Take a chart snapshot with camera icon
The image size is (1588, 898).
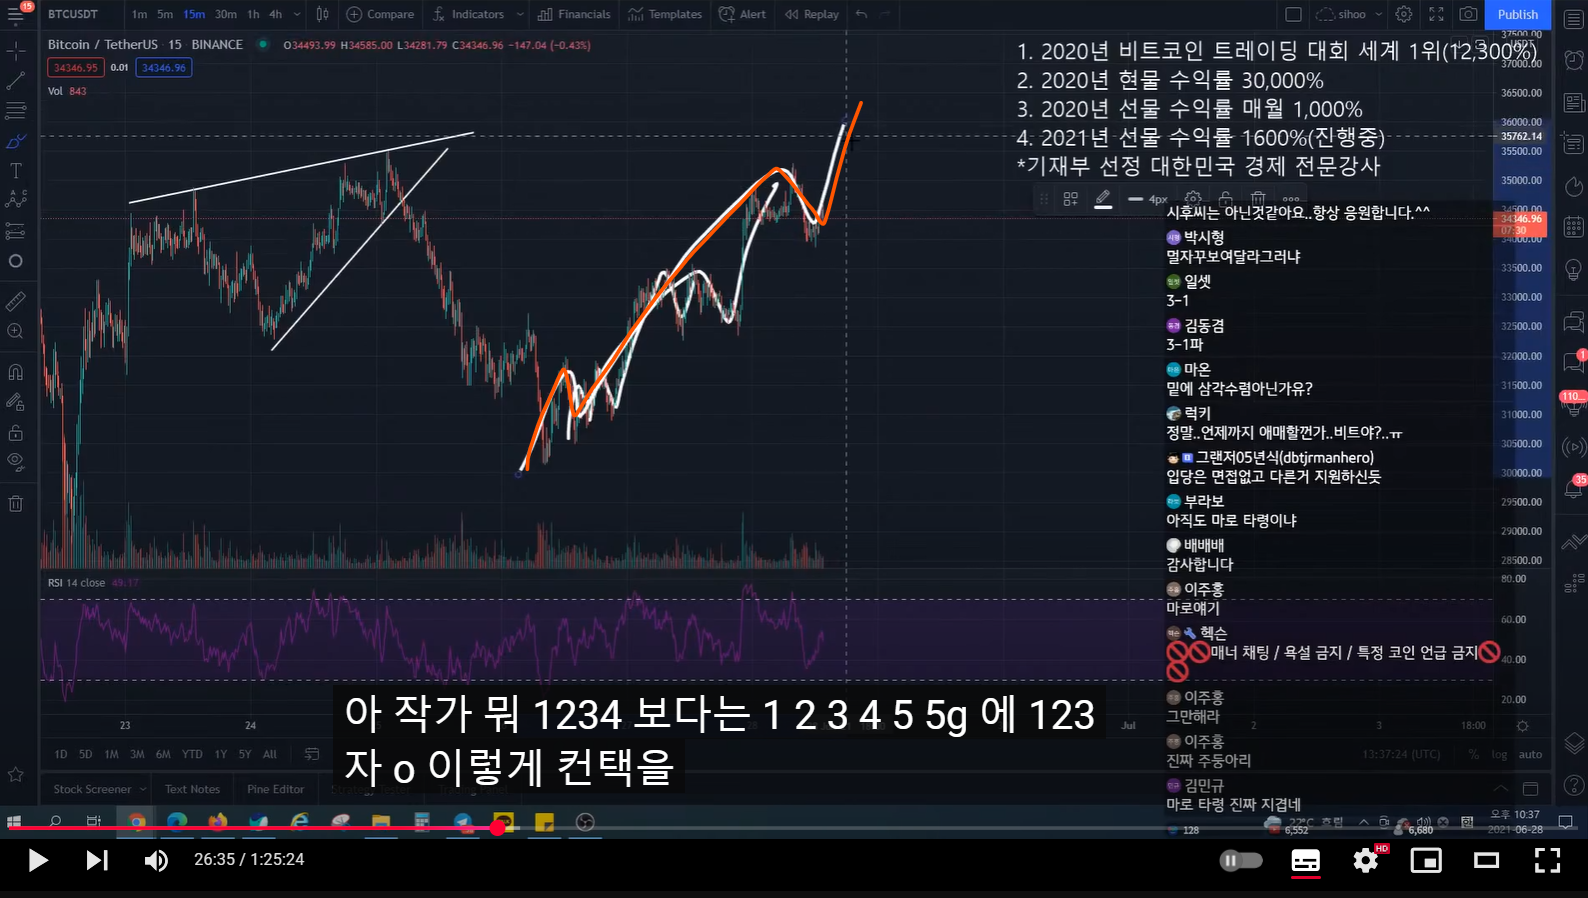(1468, 14)
